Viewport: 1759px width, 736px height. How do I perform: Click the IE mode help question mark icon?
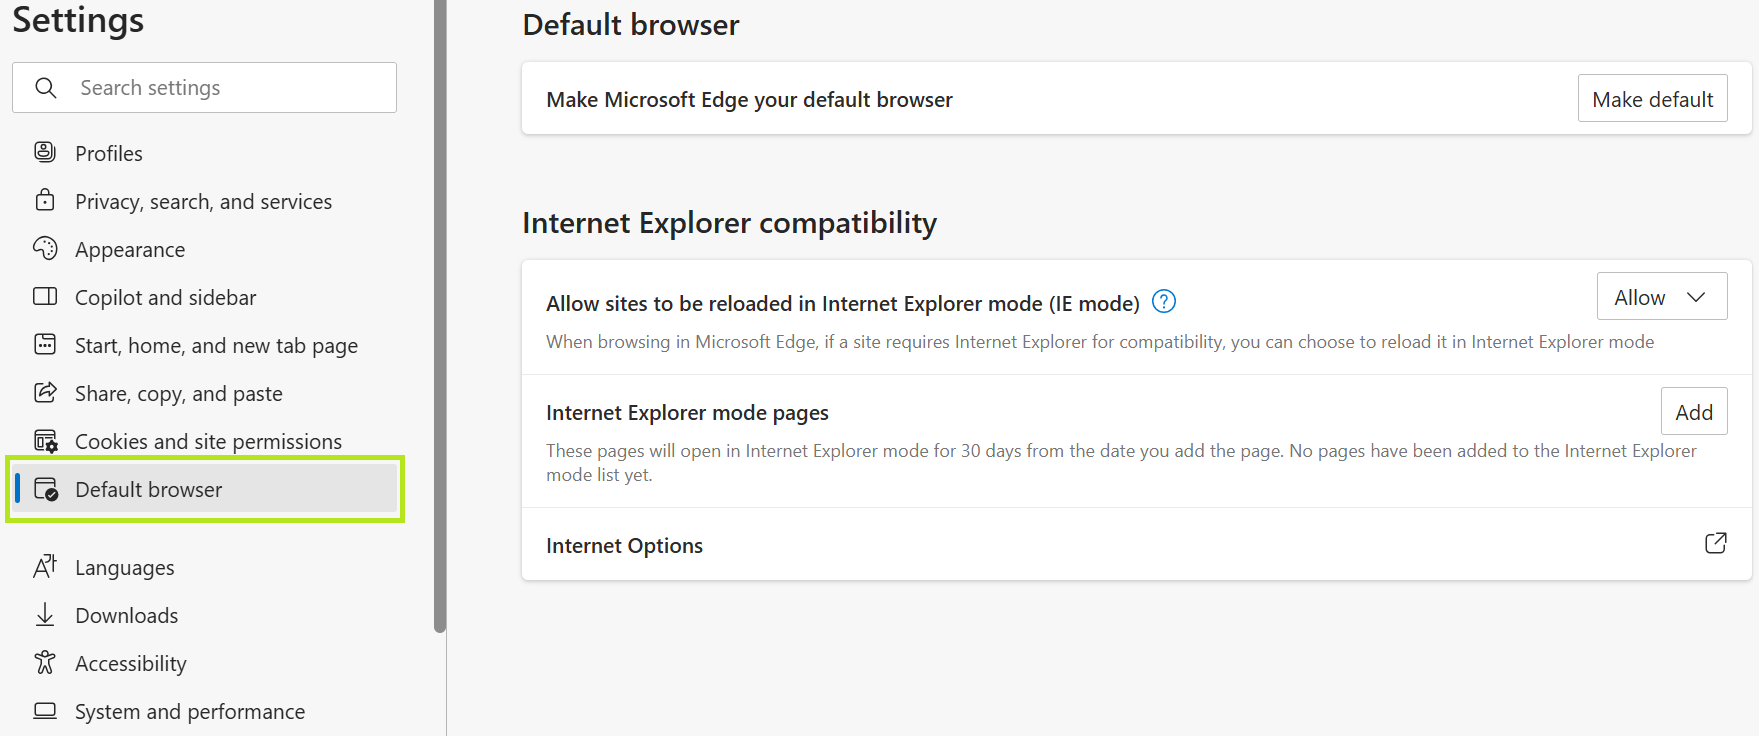[x=1164, y=301]
